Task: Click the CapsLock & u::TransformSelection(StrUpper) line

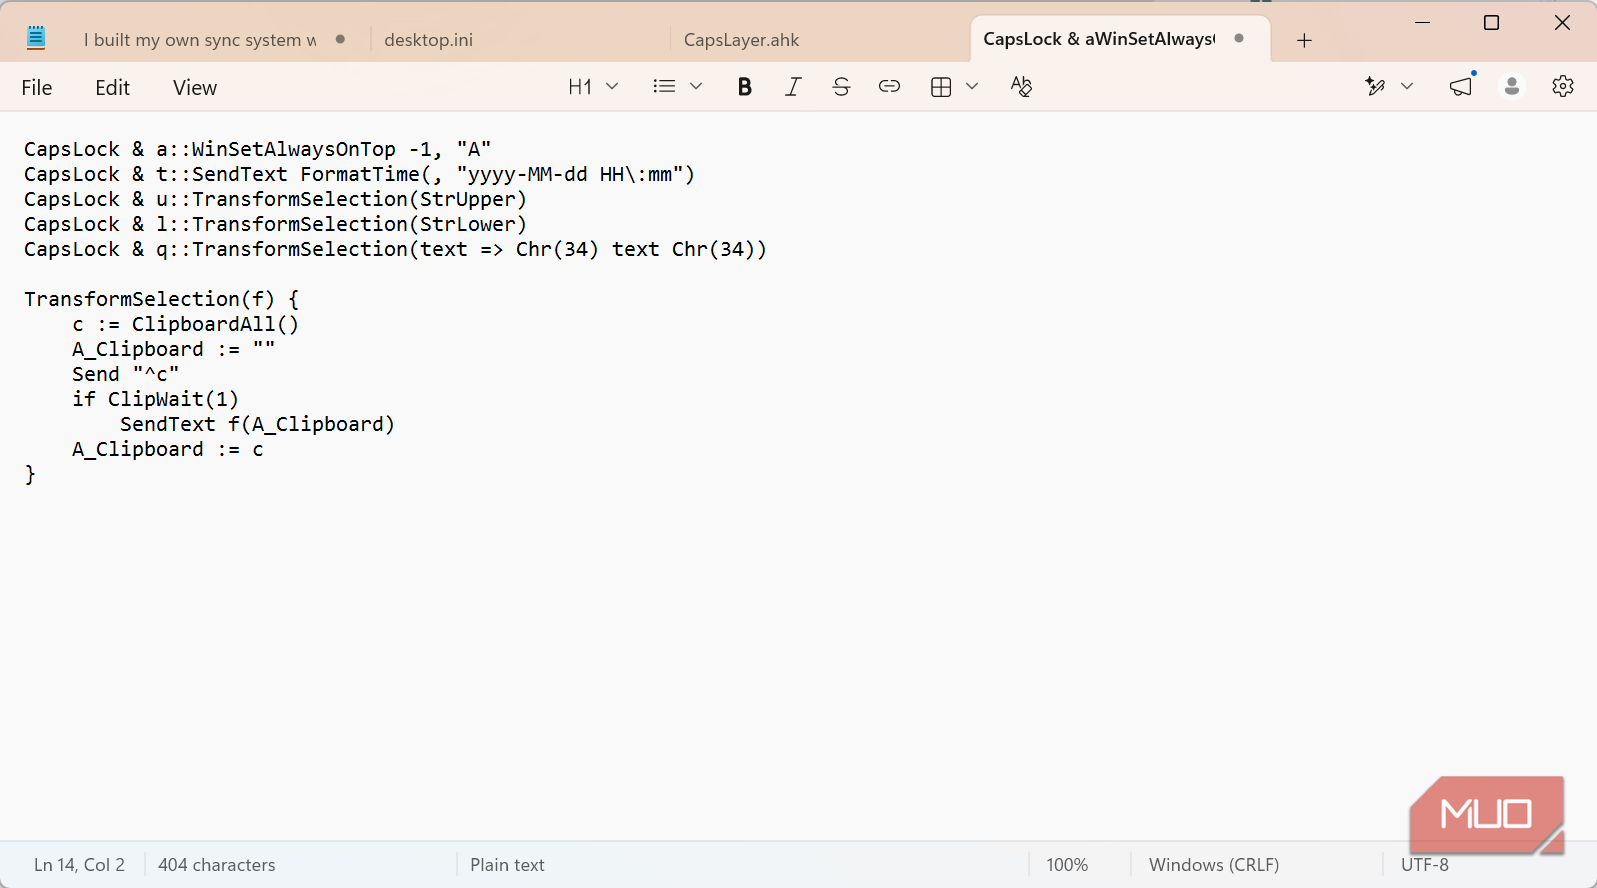Action: pyautogui.click(x=275, y=199)
